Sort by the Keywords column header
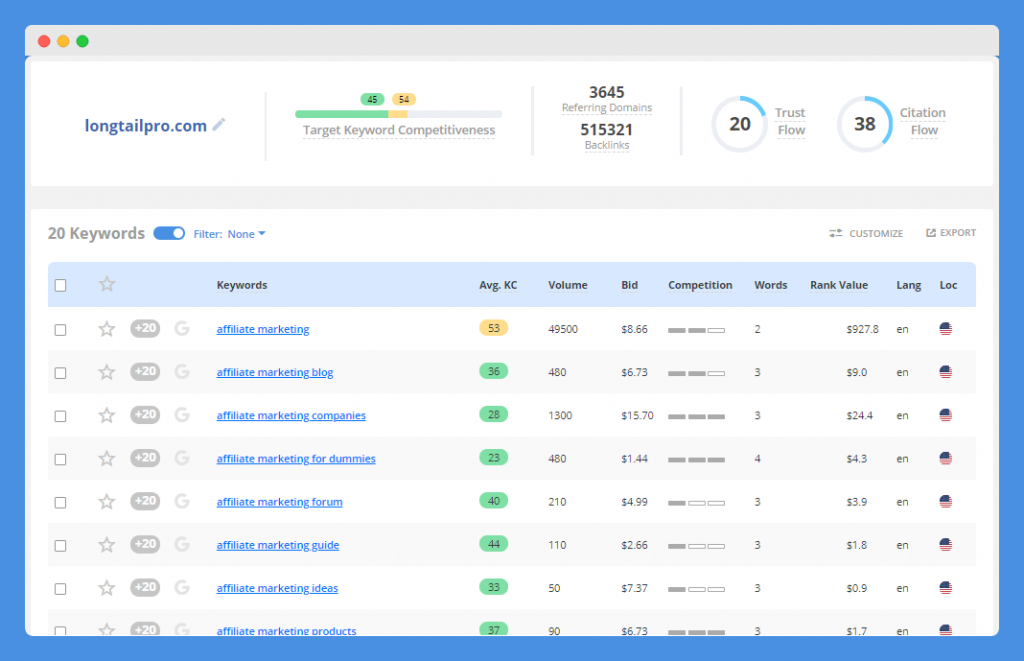 pyautogui.click(x=242, y=285)
